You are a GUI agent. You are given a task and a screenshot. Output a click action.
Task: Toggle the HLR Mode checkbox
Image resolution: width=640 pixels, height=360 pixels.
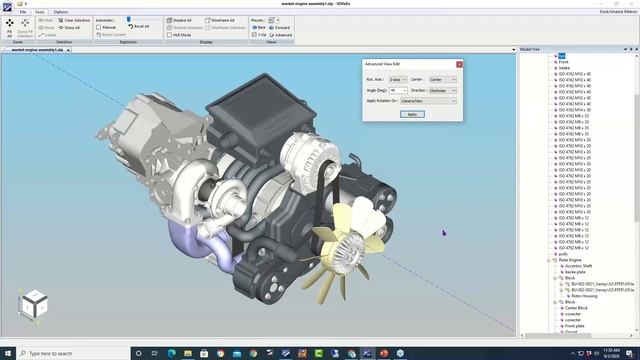pos(169,35)
